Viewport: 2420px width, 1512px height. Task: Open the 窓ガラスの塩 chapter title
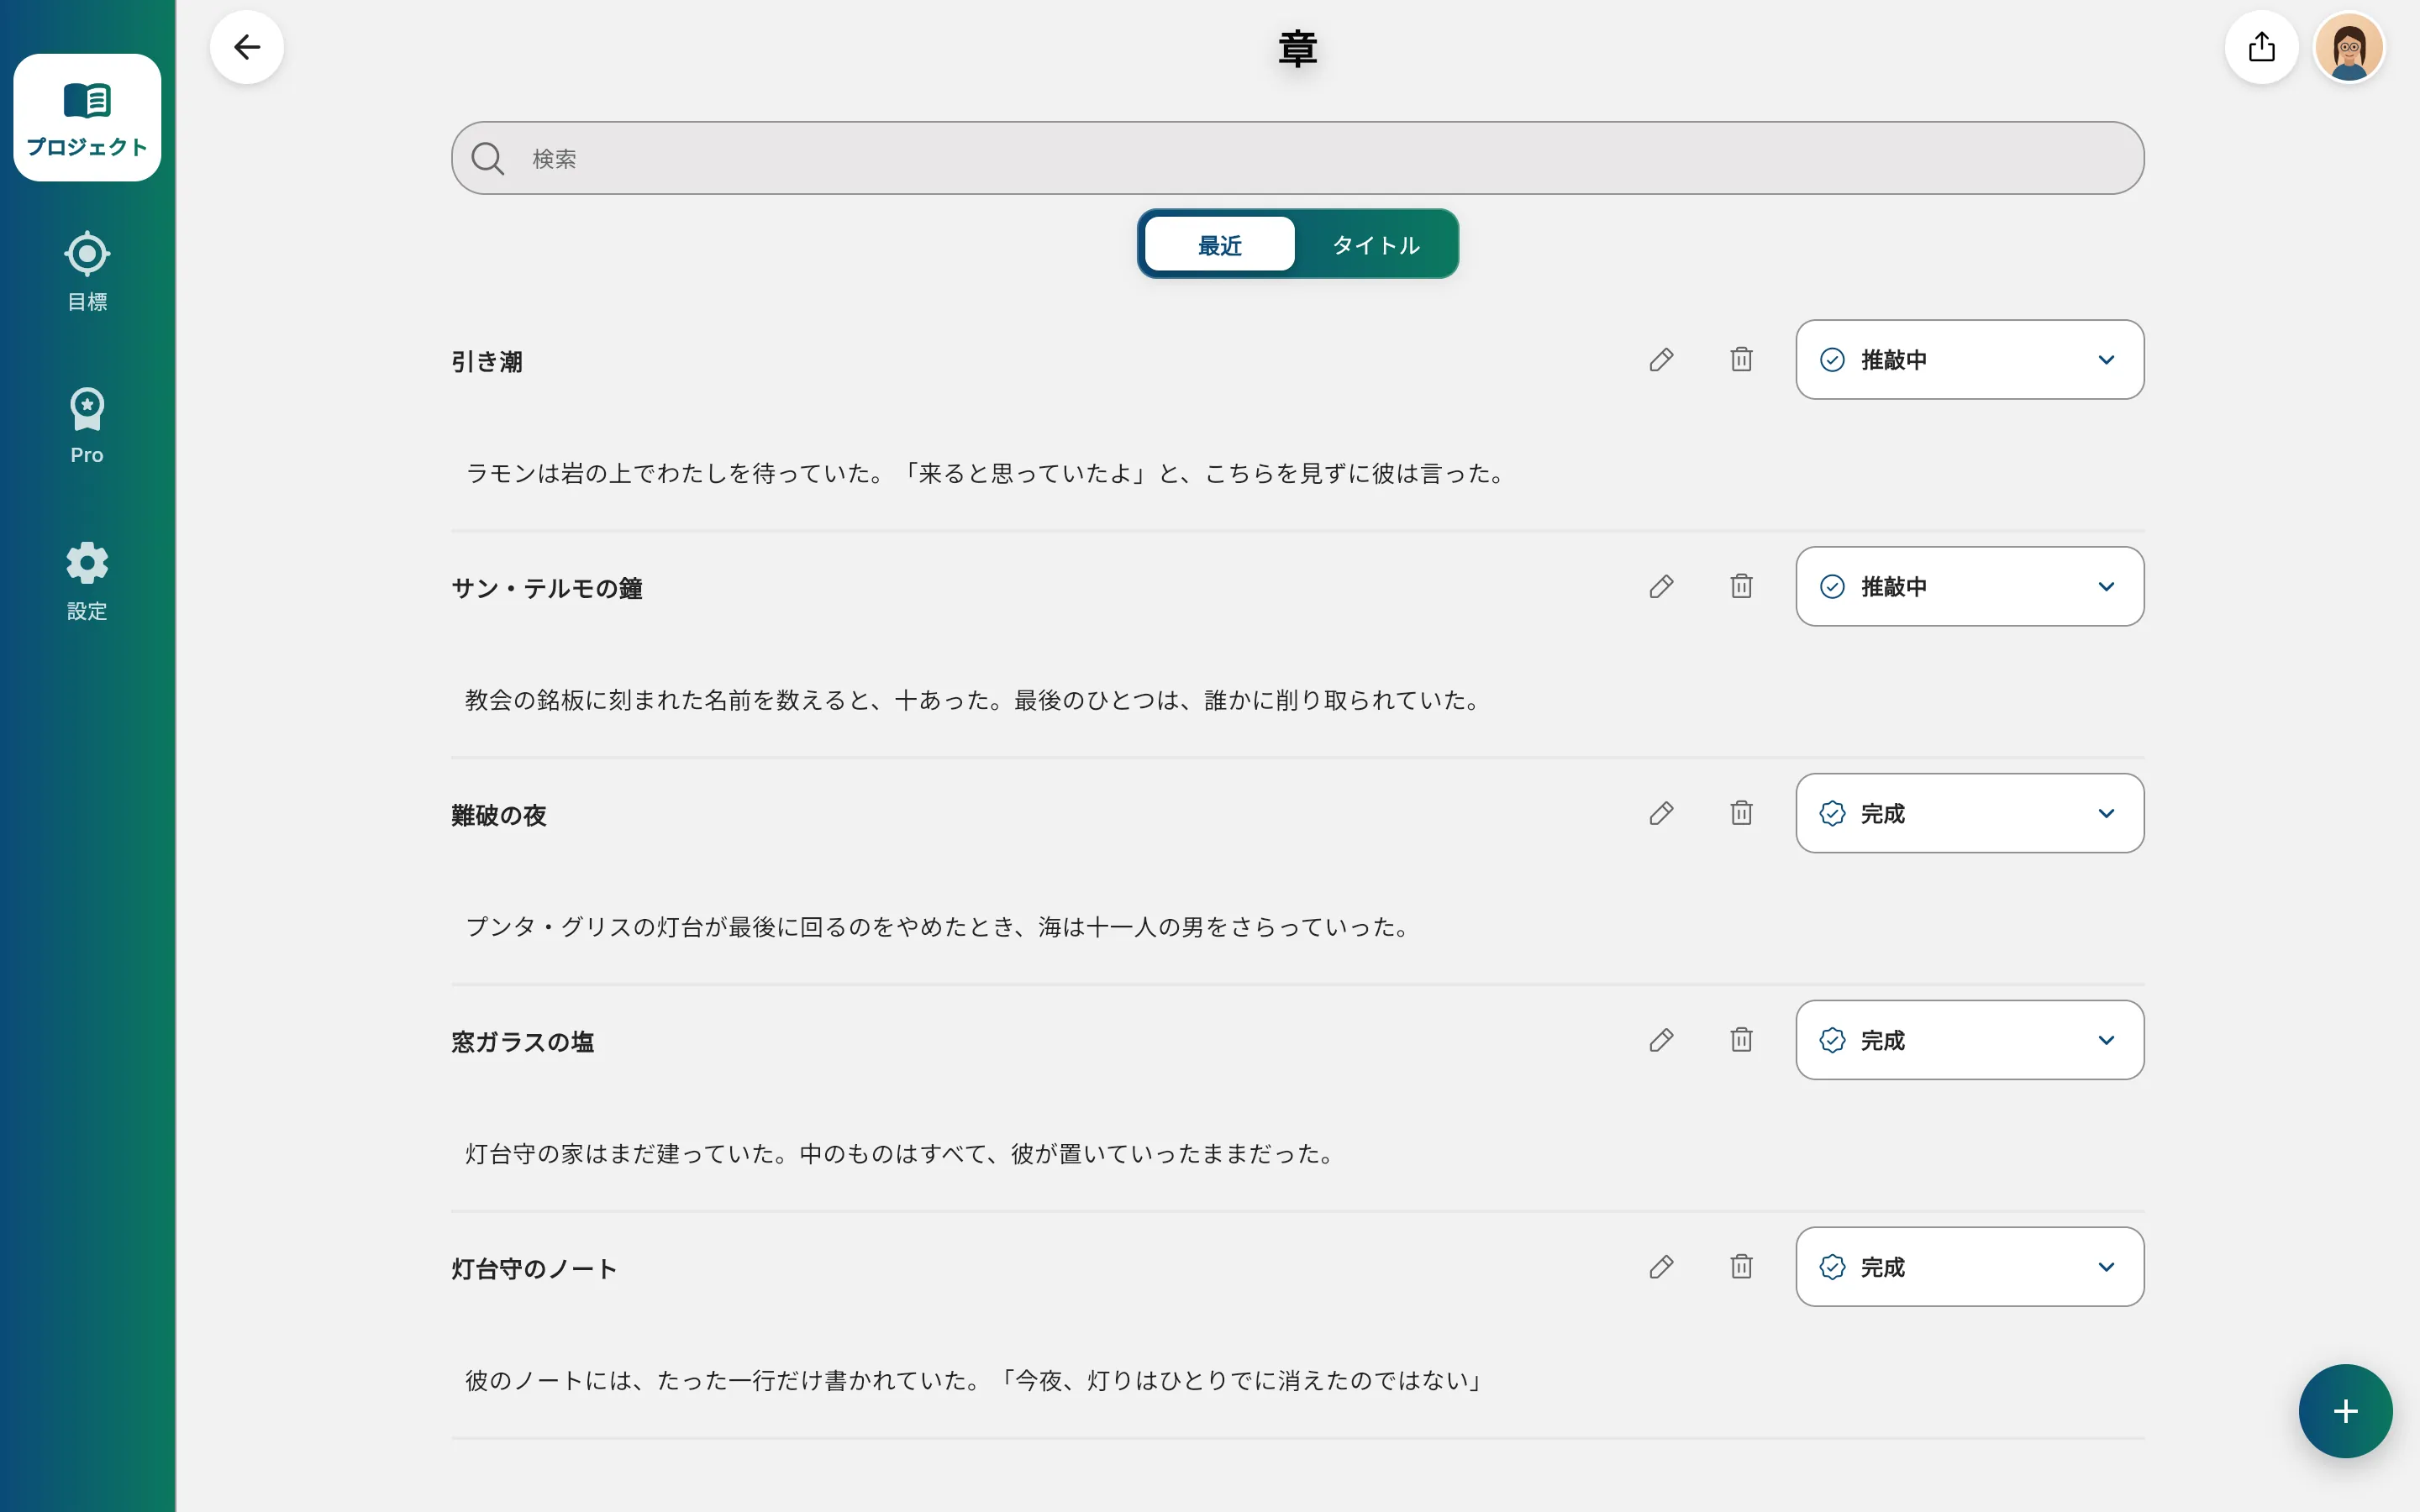[x=523, y=1043]
